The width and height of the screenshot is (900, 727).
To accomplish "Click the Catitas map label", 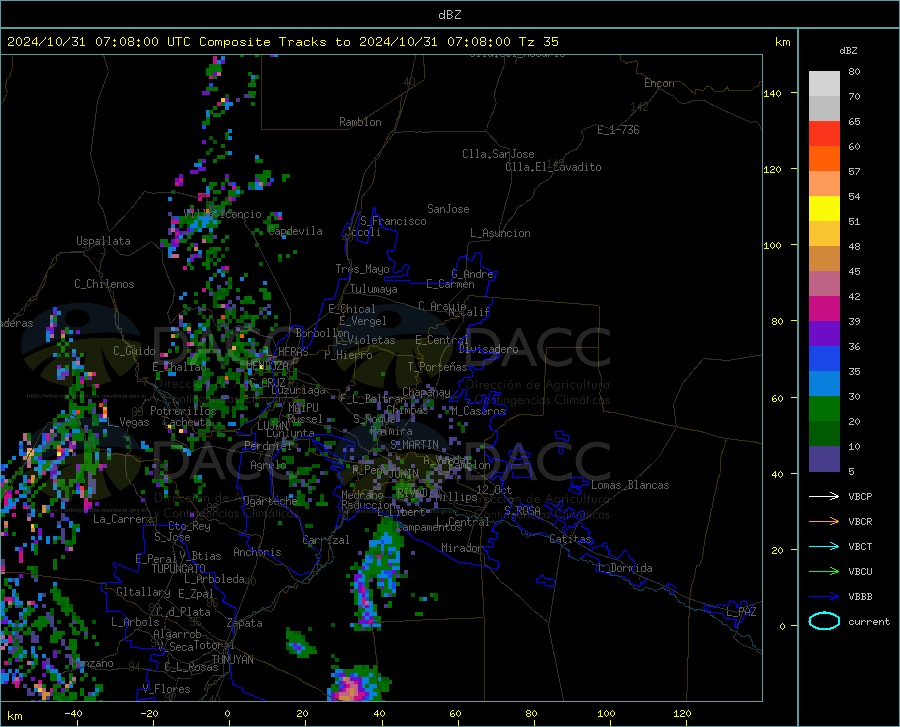I will [570, 539].
